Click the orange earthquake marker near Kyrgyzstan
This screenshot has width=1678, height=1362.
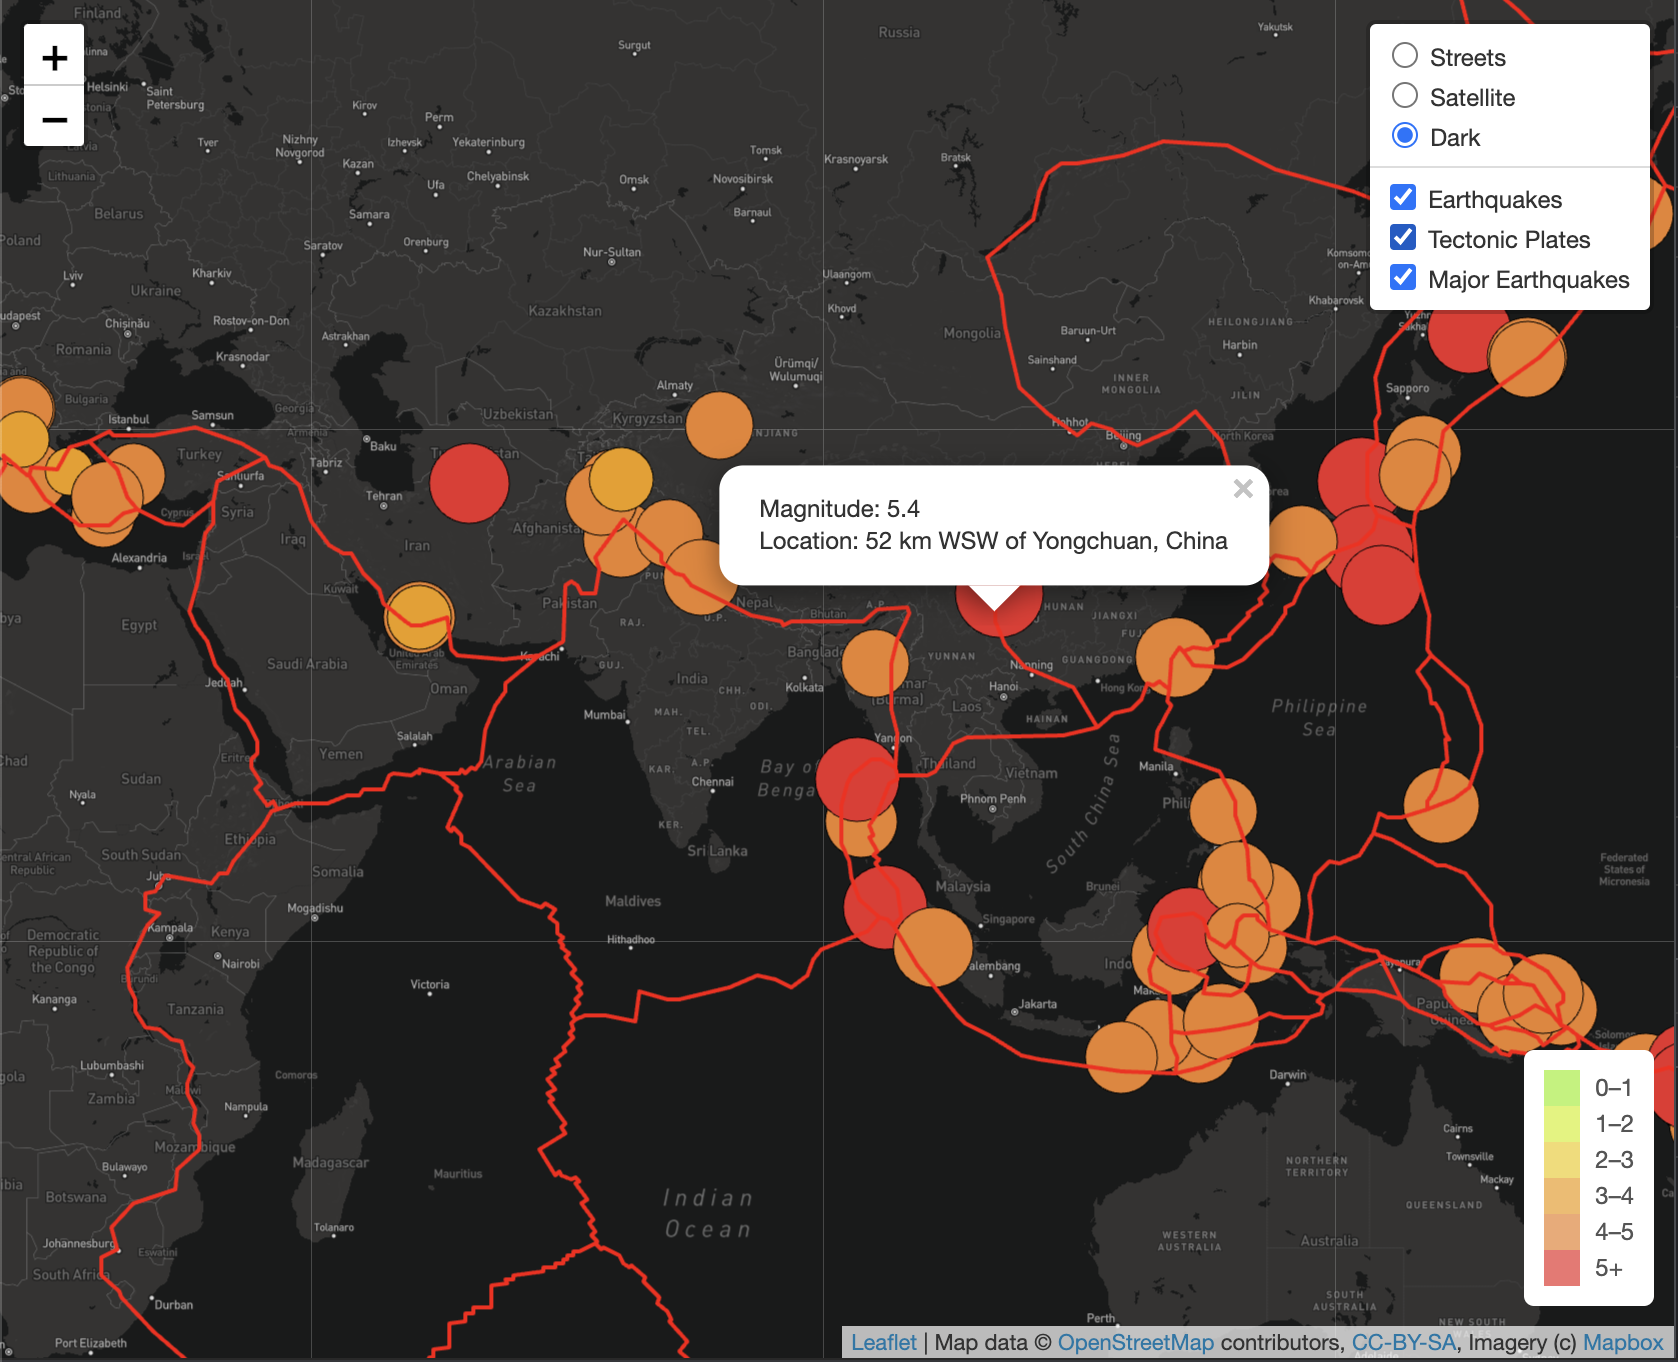(x=719, y=425)
